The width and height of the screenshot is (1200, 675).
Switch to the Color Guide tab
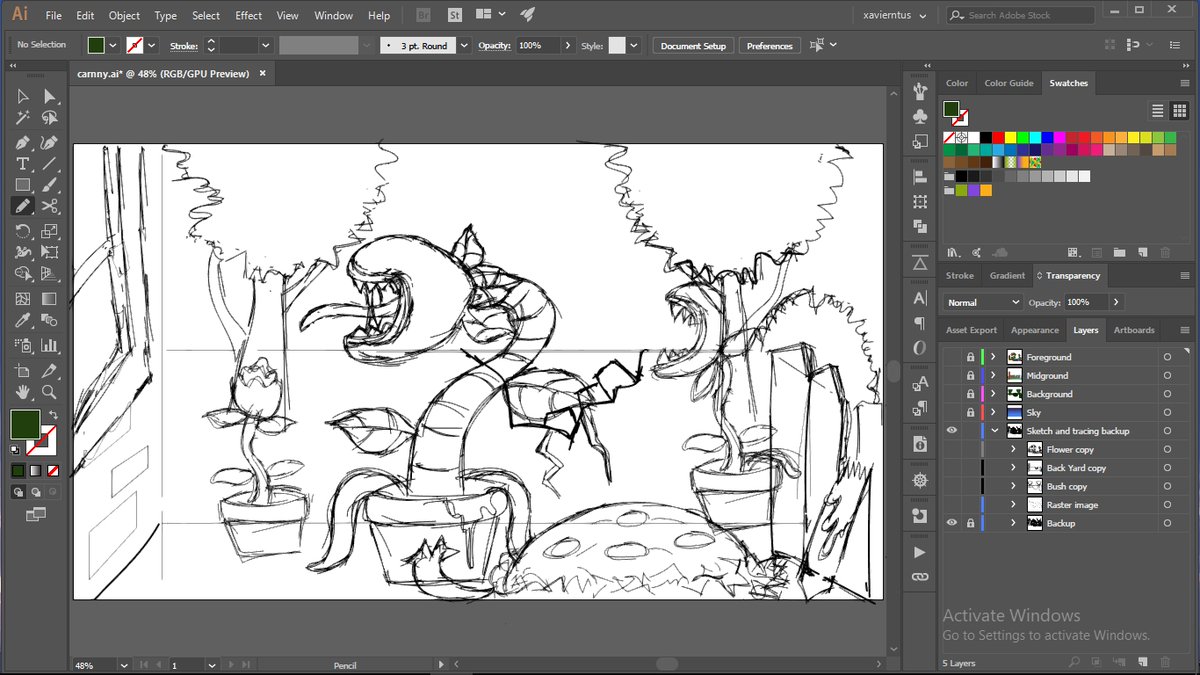pyautogui.click(x=1008, y=83)
